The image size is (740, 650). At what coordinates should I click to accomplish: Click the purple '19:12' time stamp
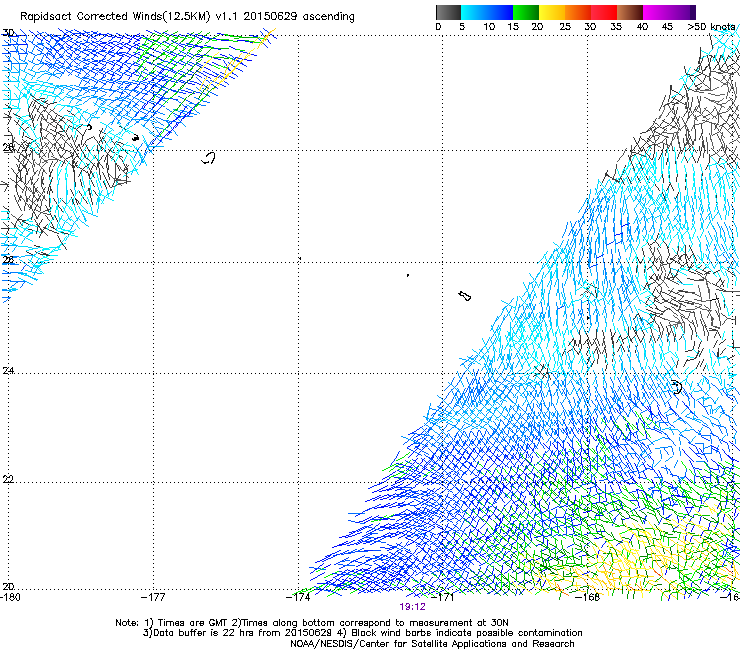[x=412, y=607]
